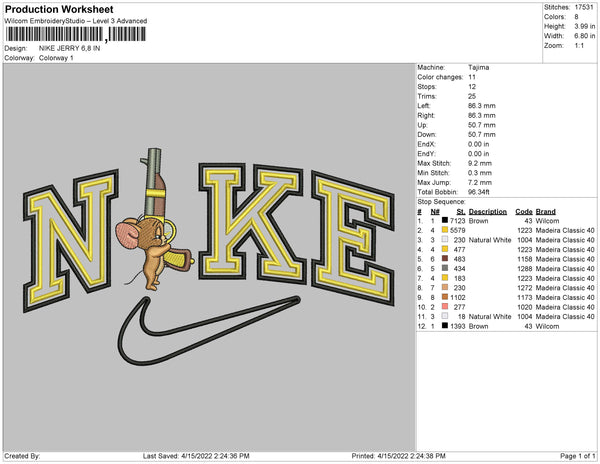Click the NIKE JERRY embroidery design preview
Viewport: 600px width, 464px height.
coord(209,257)
